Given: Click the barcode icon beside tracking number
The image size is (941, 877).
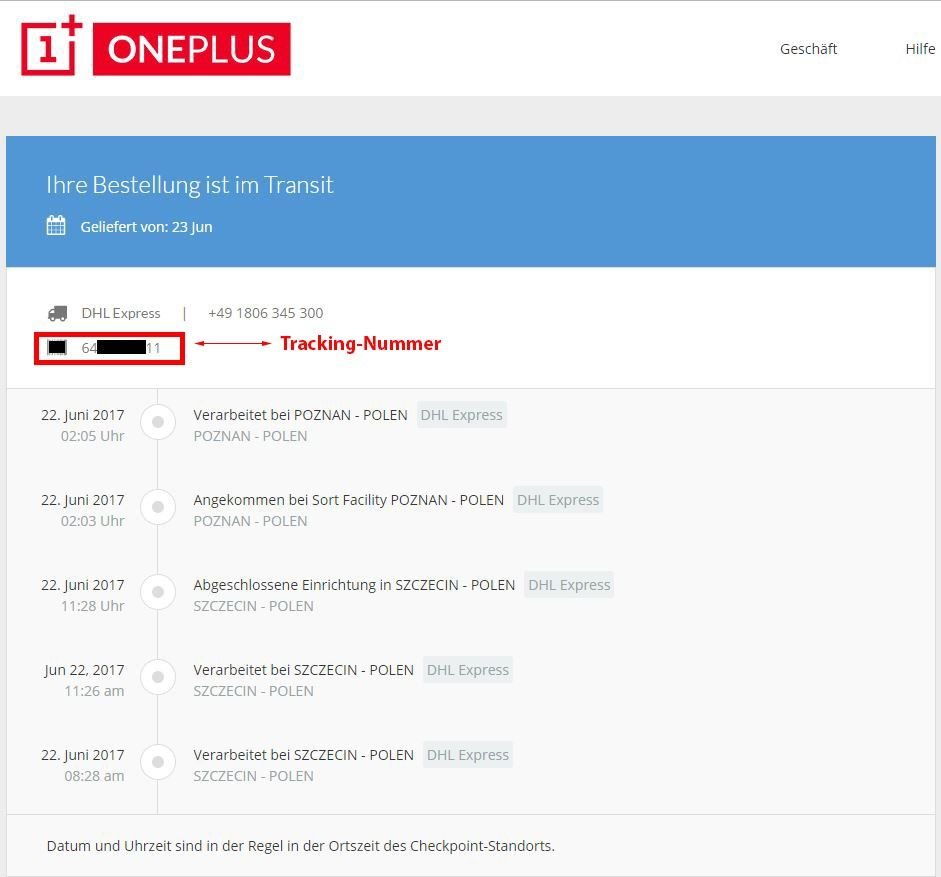Looking at the screenshot, I should point(57,348).
